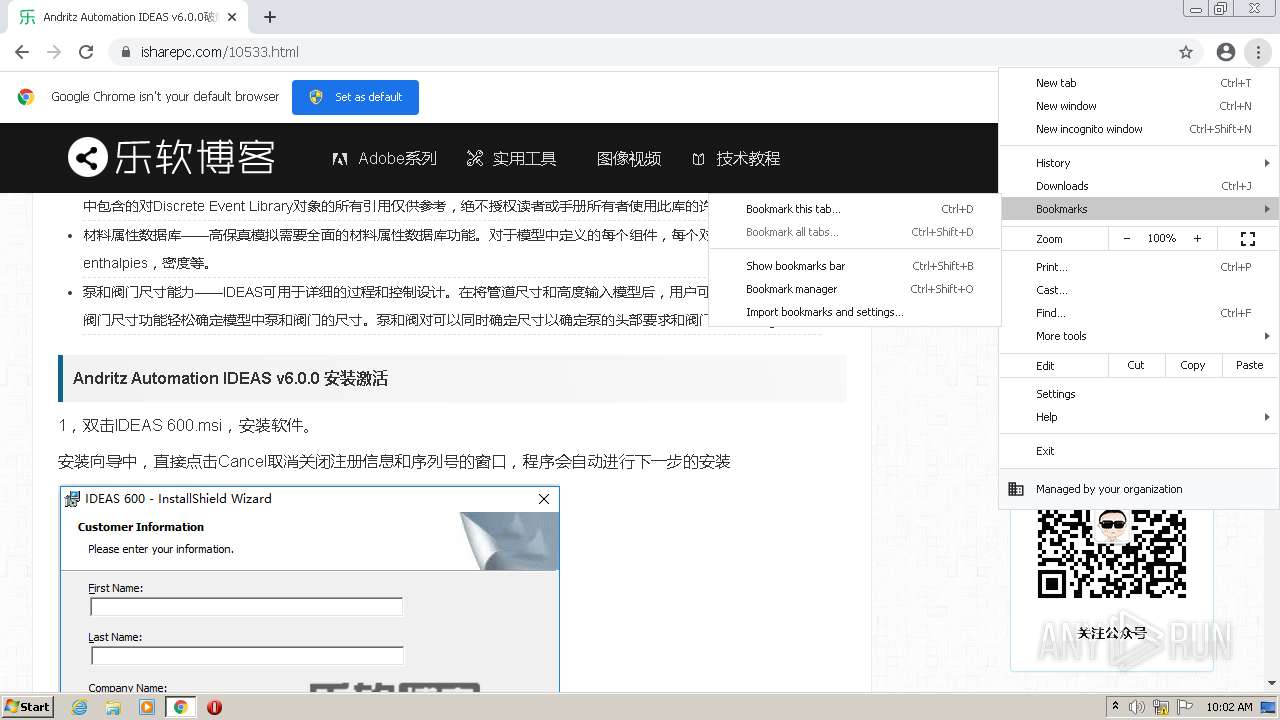1280x720 pixels.
Task: Decrease zoom with the minus button
Action: pyautogui.click(x=1127, y=239)
